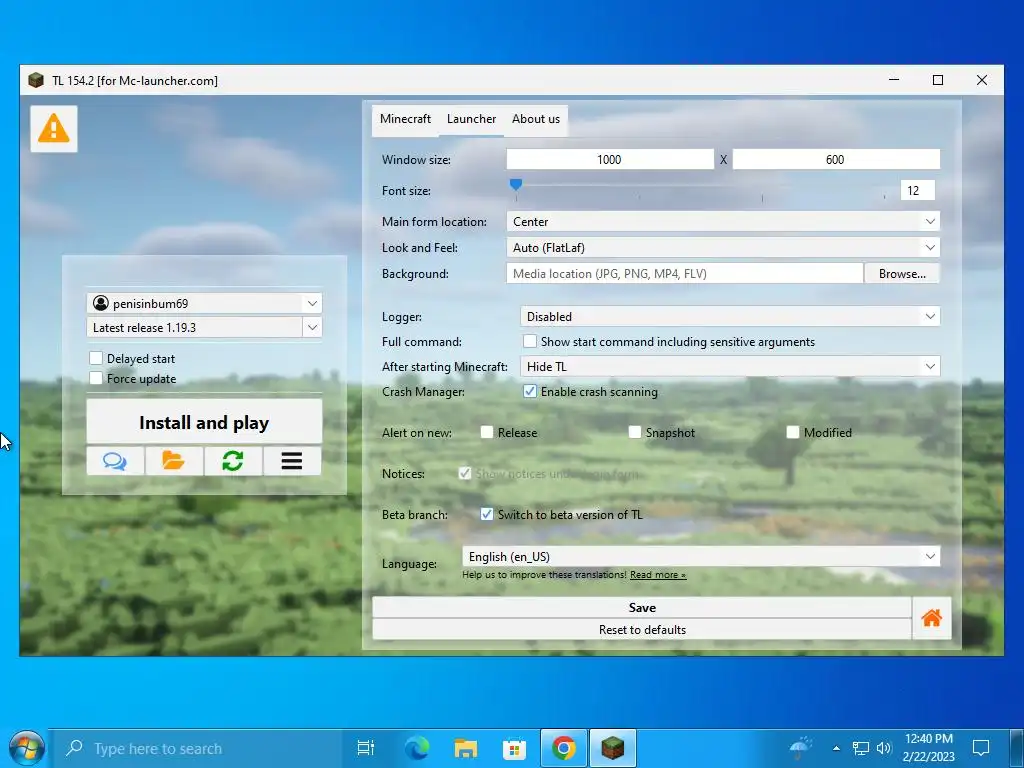The width and height of the screenshot is (1024, 768).
Task: Switch to Chrome in the taskbar
Action: click(x=564, y=748)
